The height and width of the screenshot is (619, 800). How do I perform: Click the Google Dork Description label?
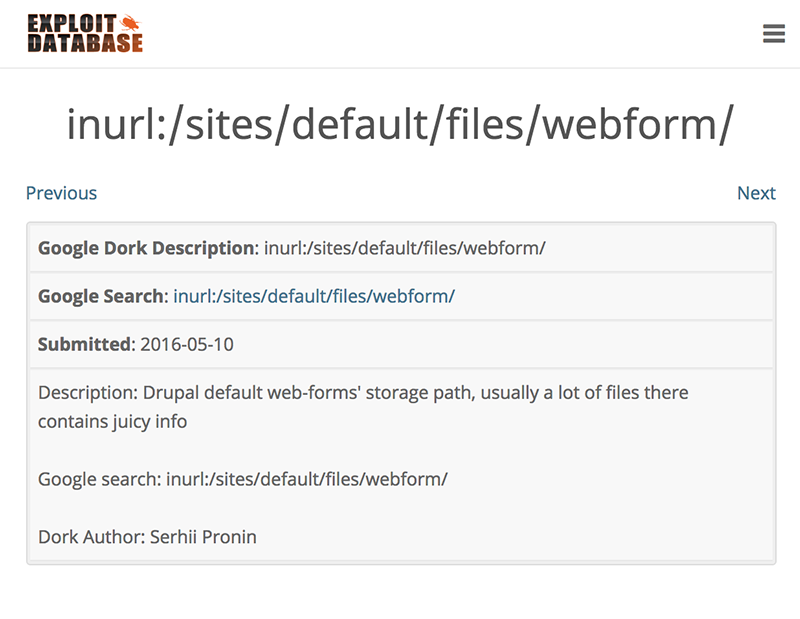147,248
